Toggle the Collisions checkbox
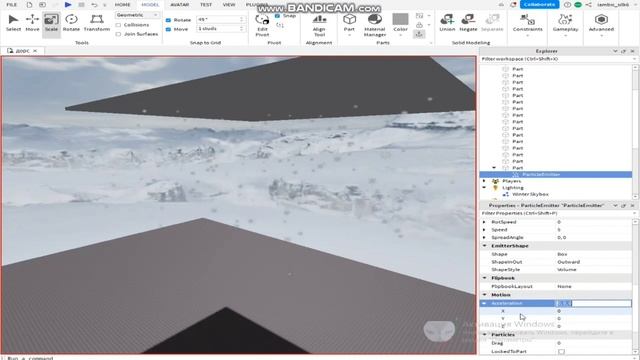The height and width of the screenshot is (360, 640). click(118, 25)
